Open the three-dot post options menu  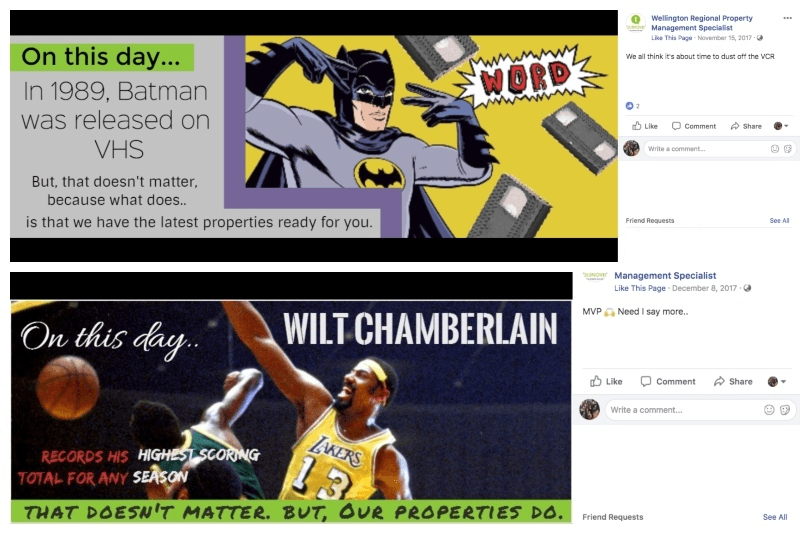[787, 18]
